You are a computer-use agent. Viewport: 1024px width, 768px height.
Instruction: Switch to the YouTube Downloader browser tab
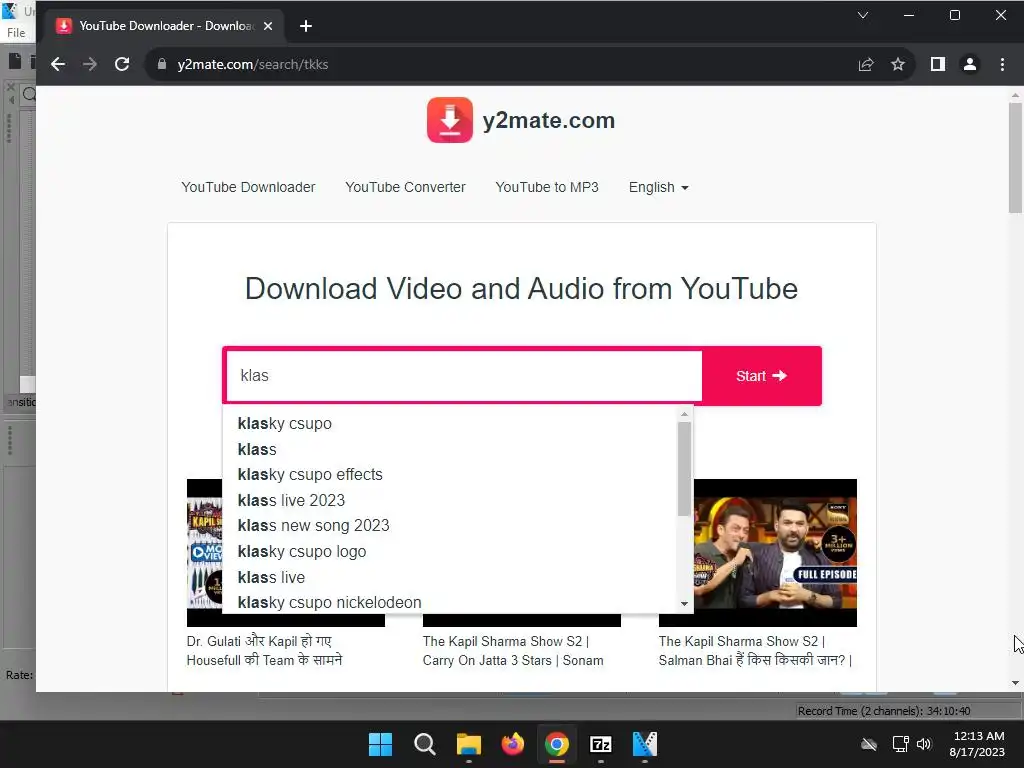(165, 26)
